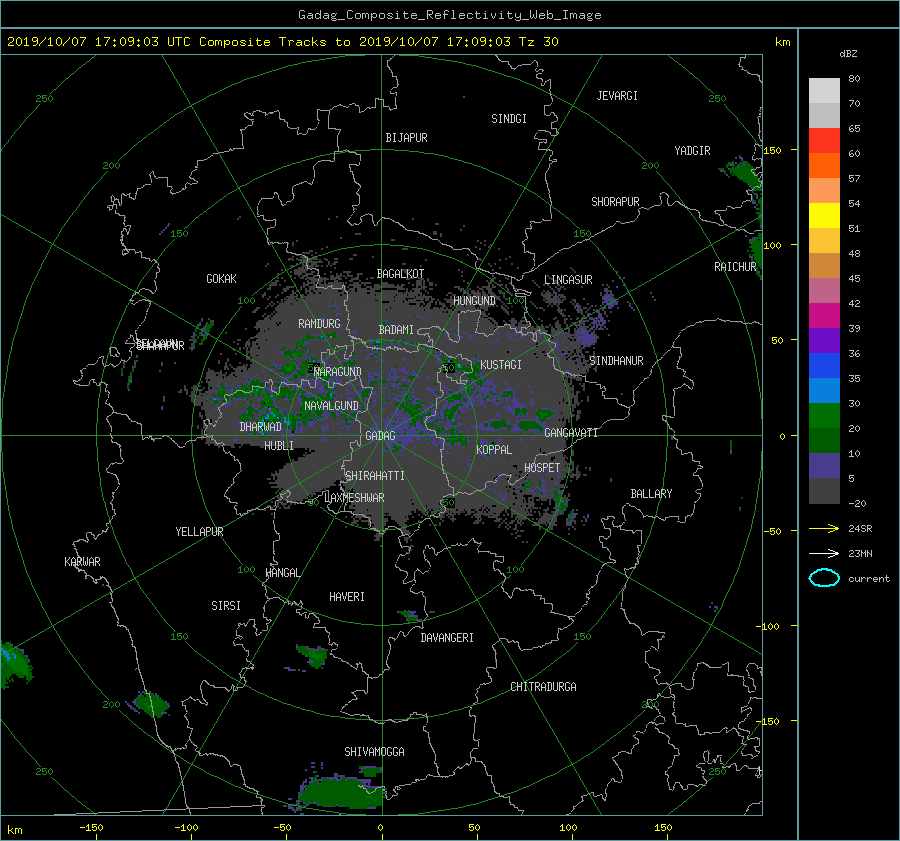Select the HUBLI label on map
900x841 pixels.
[x=279, y=446]
